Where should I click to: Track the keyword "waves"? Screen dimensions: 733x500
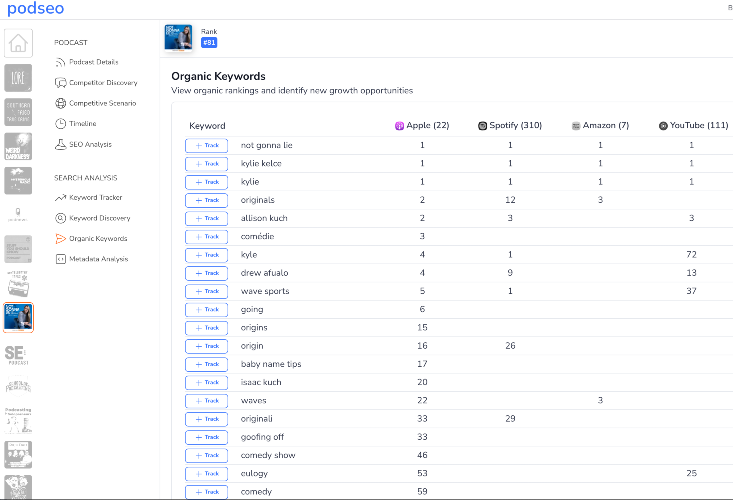pos(207,401)
